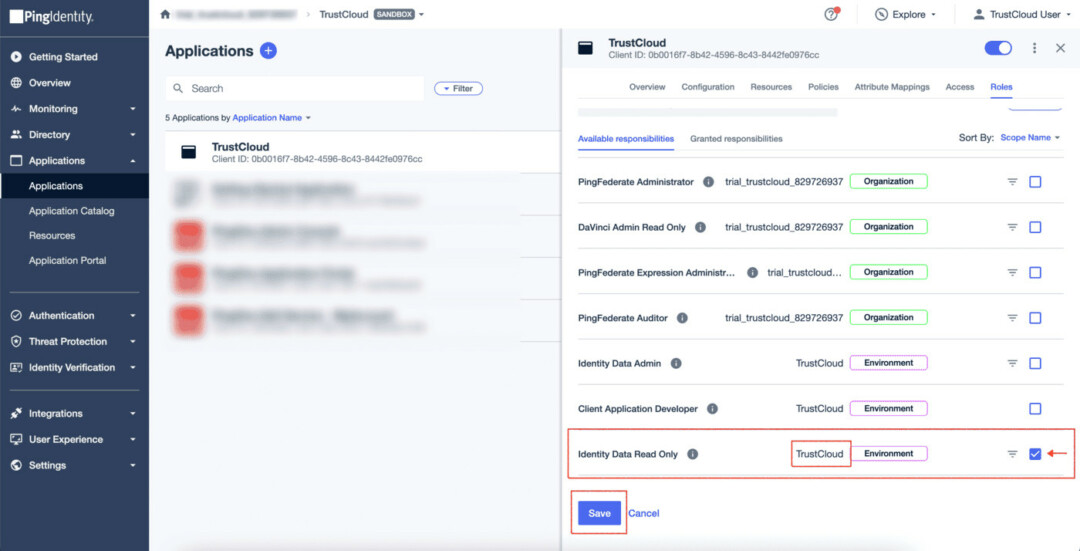Click info icon next to Client Application Developer
This screenshot has width=1080, height=551.
click(x=713, y=408)
